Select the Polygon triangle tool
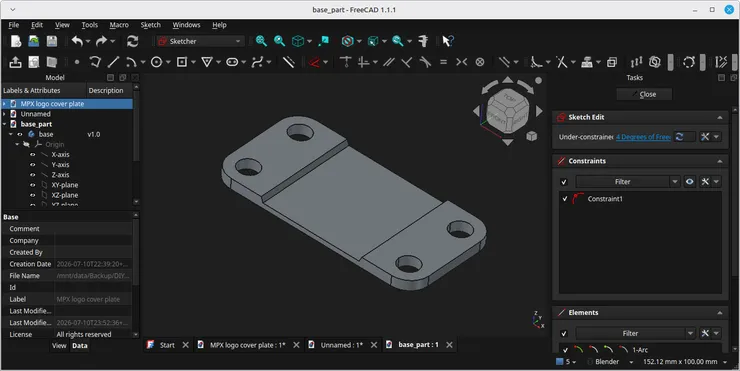 pos(207,62)
